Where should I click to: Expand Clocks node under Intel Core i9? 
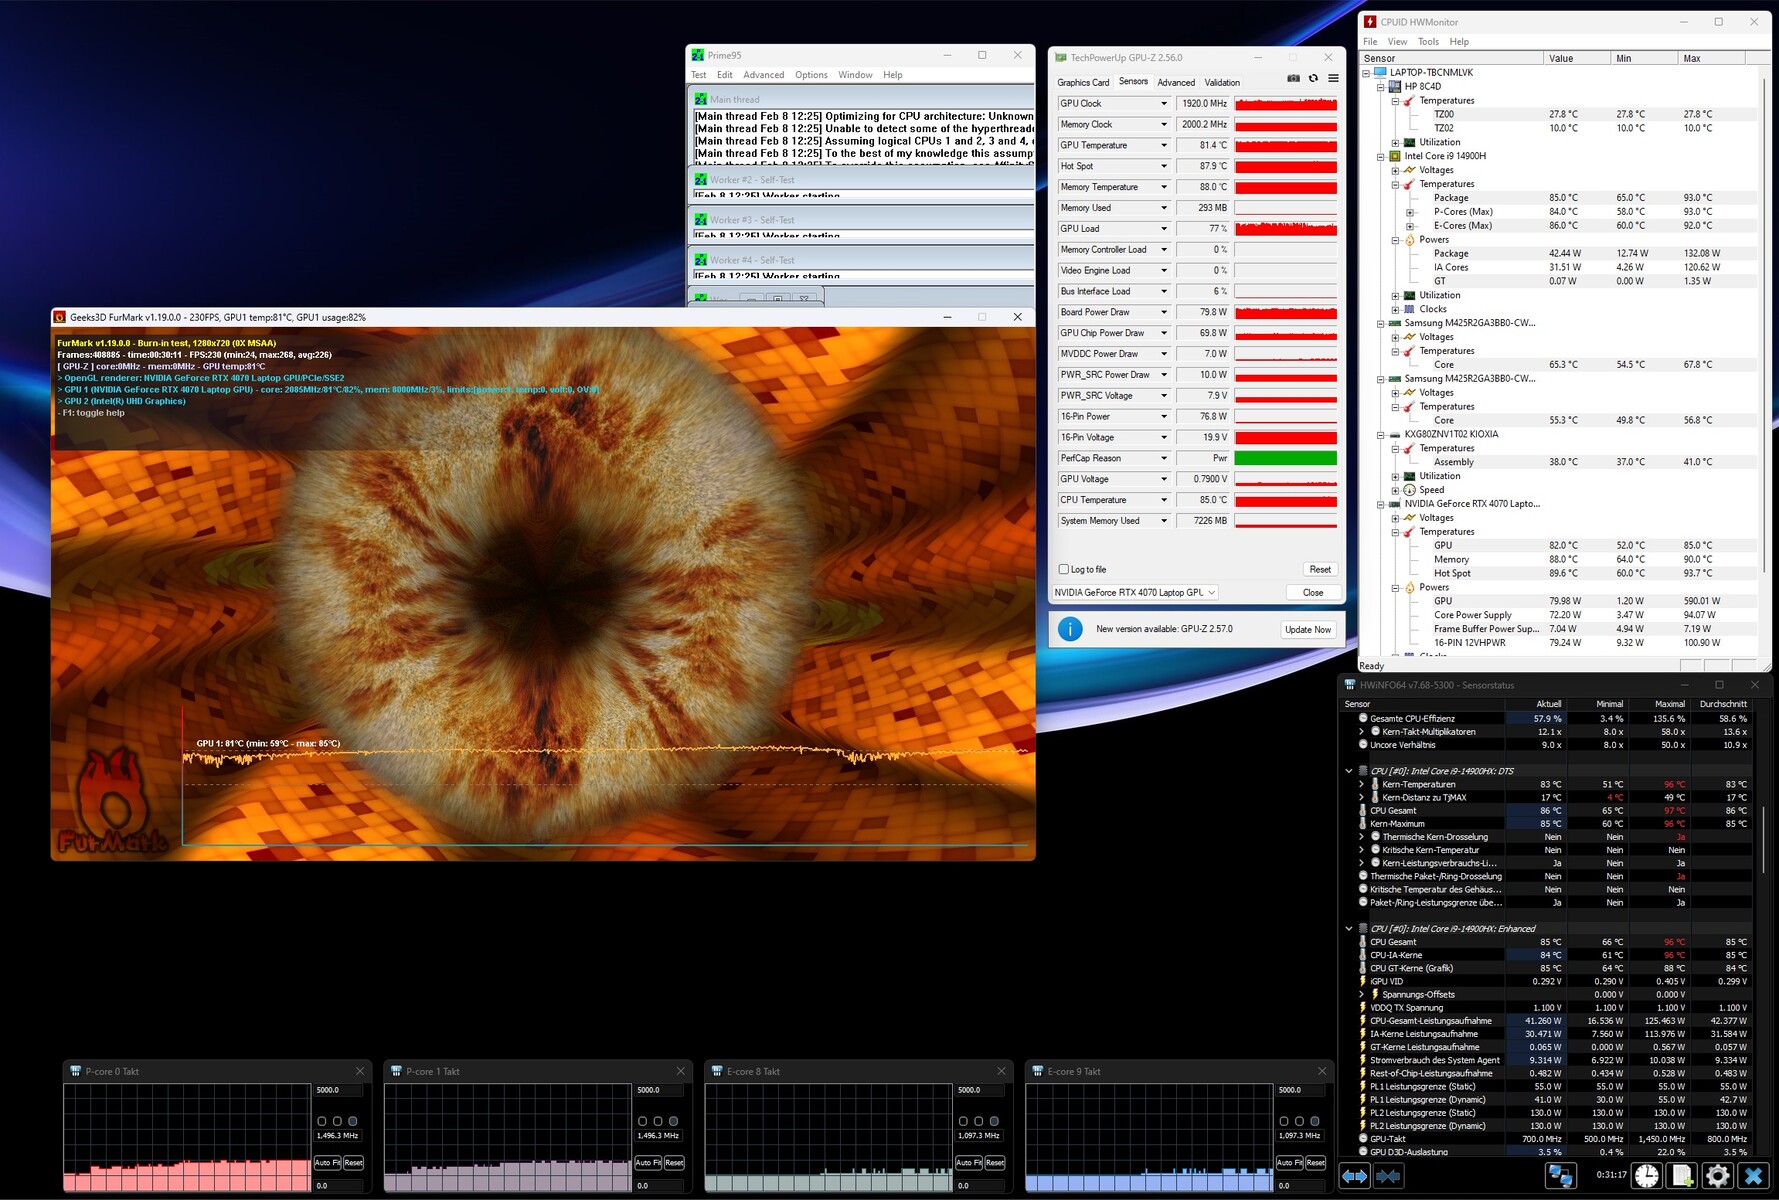point(1395,309)
